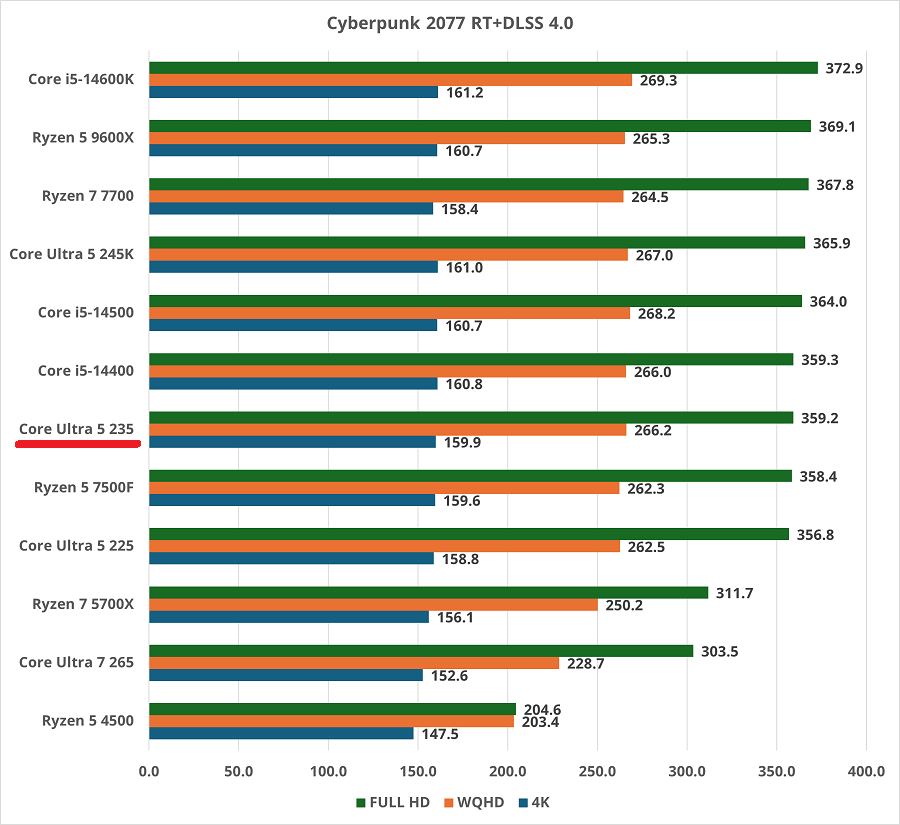The width and height of the screenshot is (900, 825).
Task: Click the 300.0 axis tick label
Action: (687, 772)
